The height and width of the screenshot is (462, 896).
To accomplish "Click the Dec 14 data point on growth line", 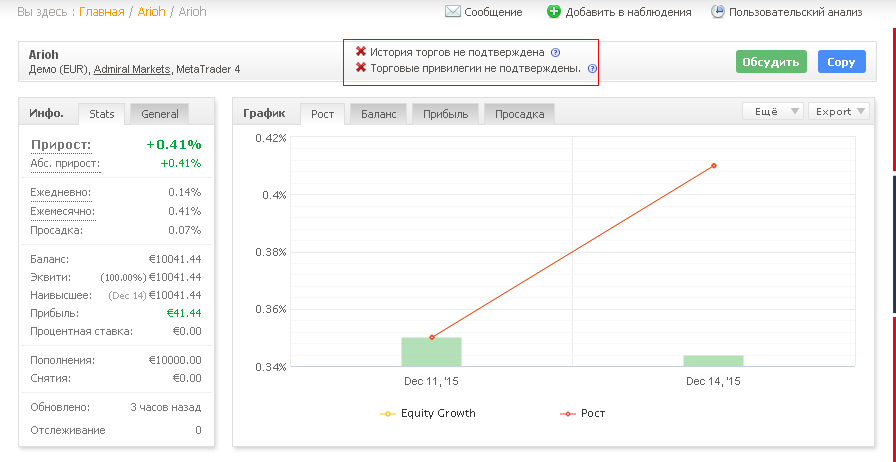I will click(x=714, y=166).
